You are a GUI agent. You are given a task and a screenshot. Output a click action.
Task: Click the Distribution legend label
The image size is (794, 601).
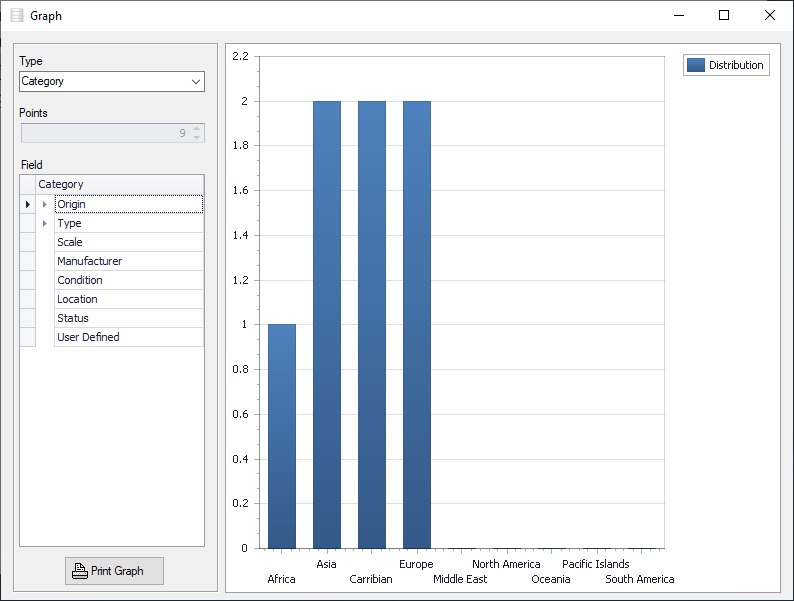(x=736, y=65)
